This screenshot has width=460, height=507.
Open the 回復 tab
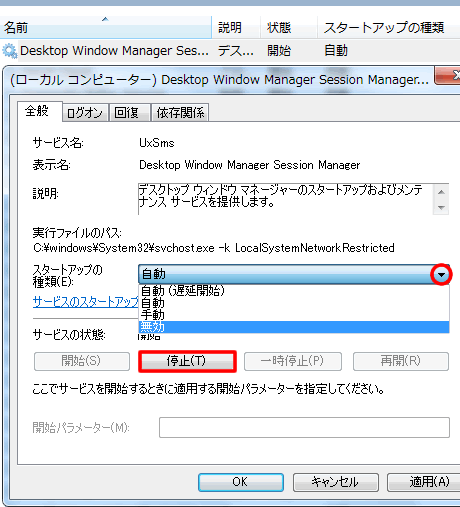(130, 113)
